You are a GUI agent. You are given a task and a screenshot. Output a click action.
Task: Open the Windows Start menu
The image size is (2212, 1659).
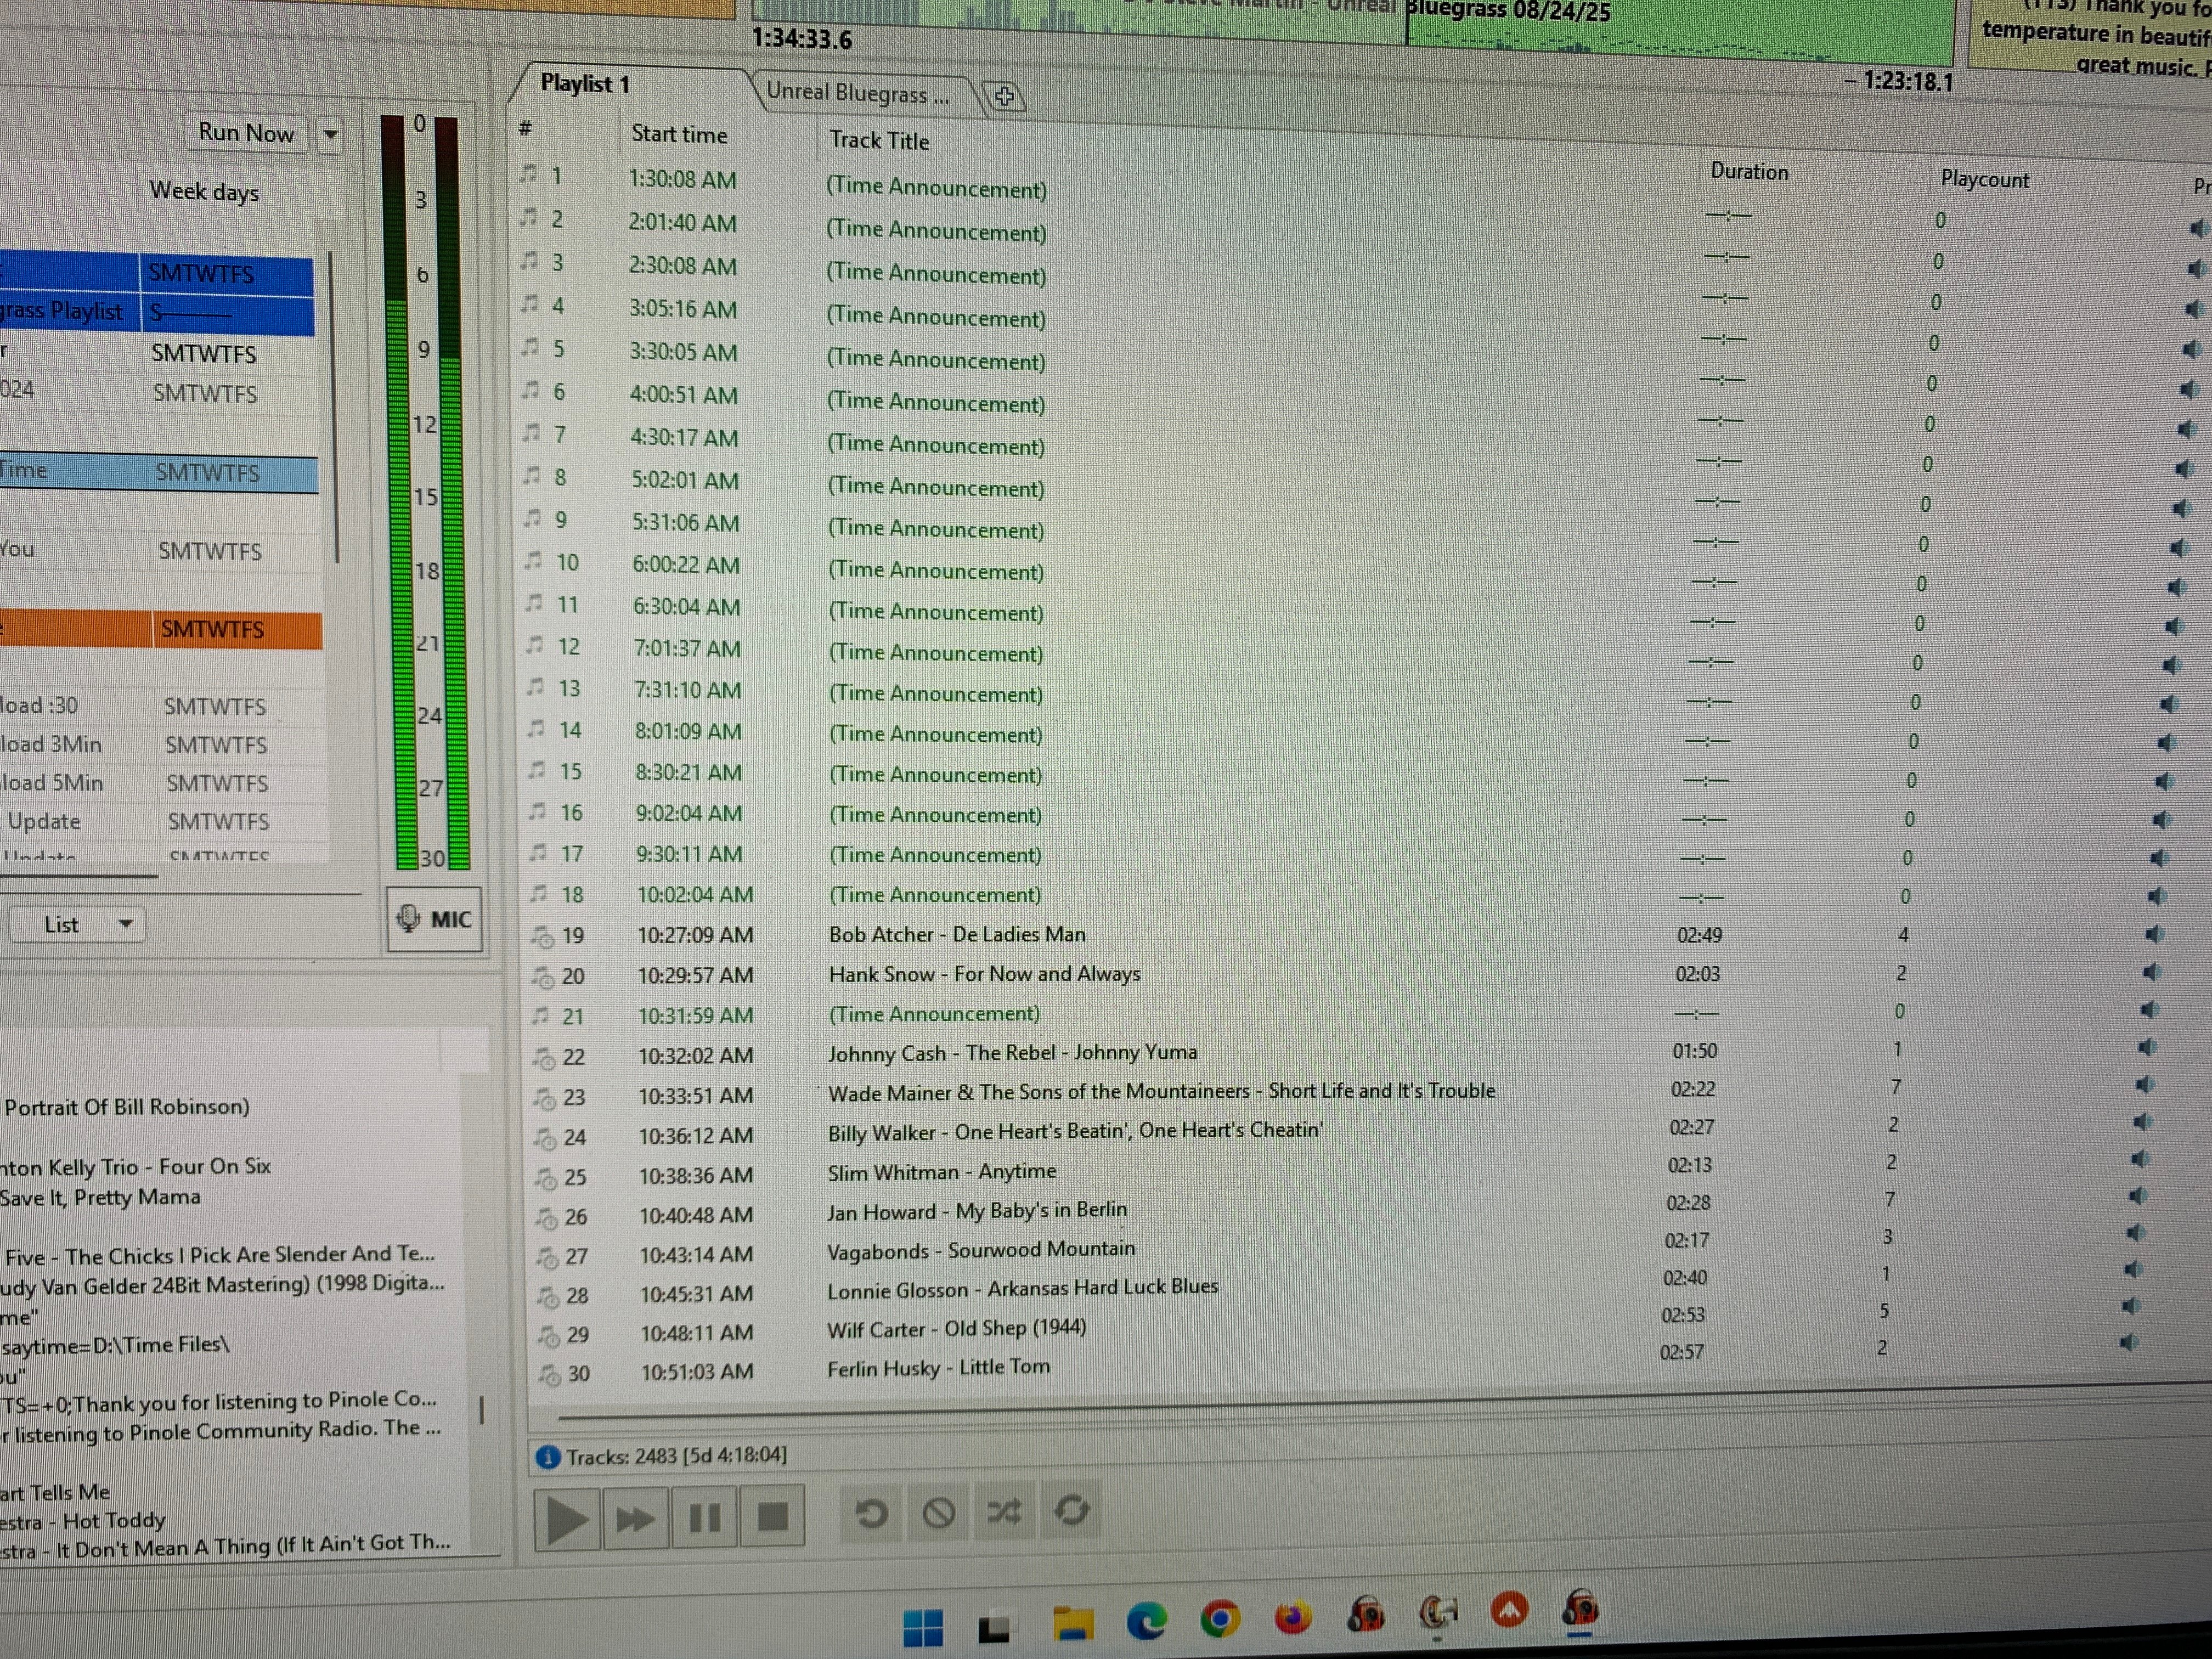922,1628
